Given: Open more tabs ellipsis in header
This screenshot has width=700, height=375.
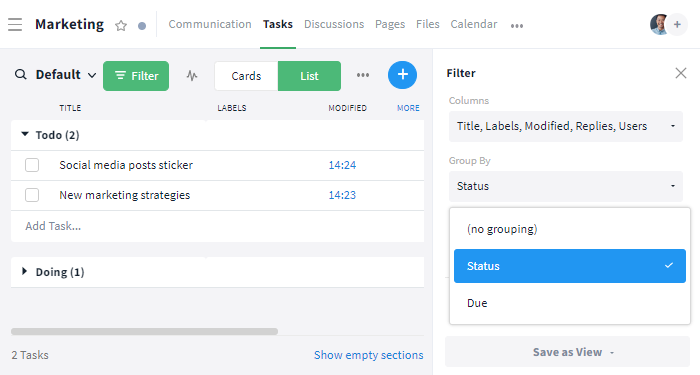Looking at the screenshot, I should tap(517, 25).
